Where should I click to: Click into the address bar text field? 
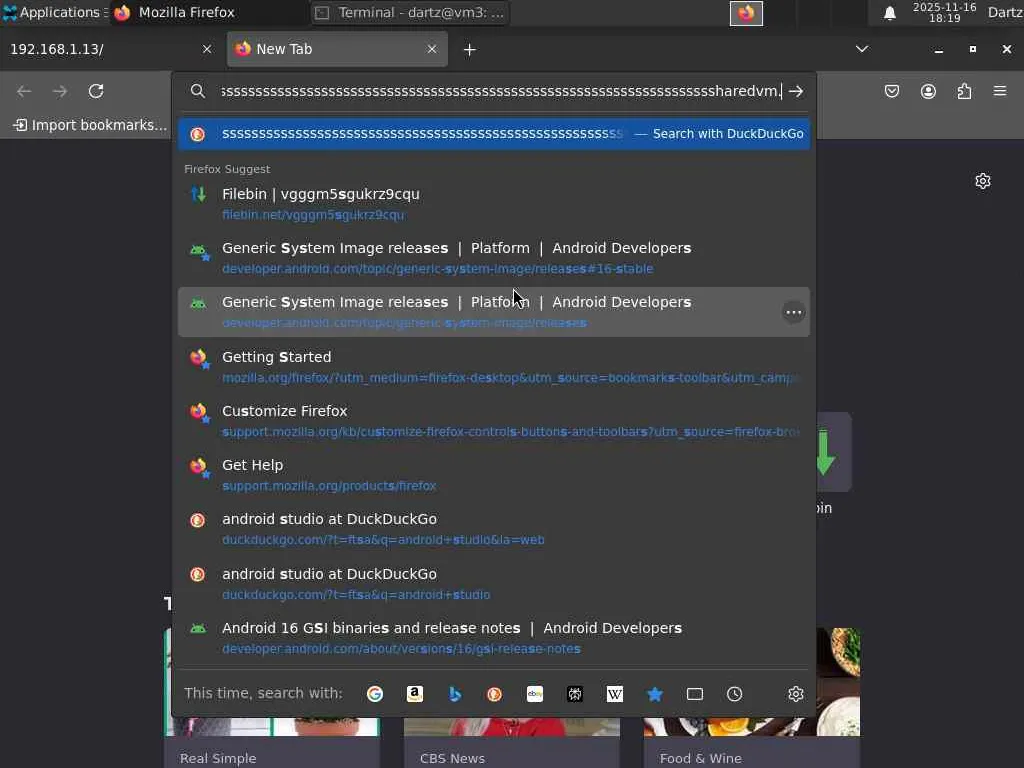coord(501,91)
